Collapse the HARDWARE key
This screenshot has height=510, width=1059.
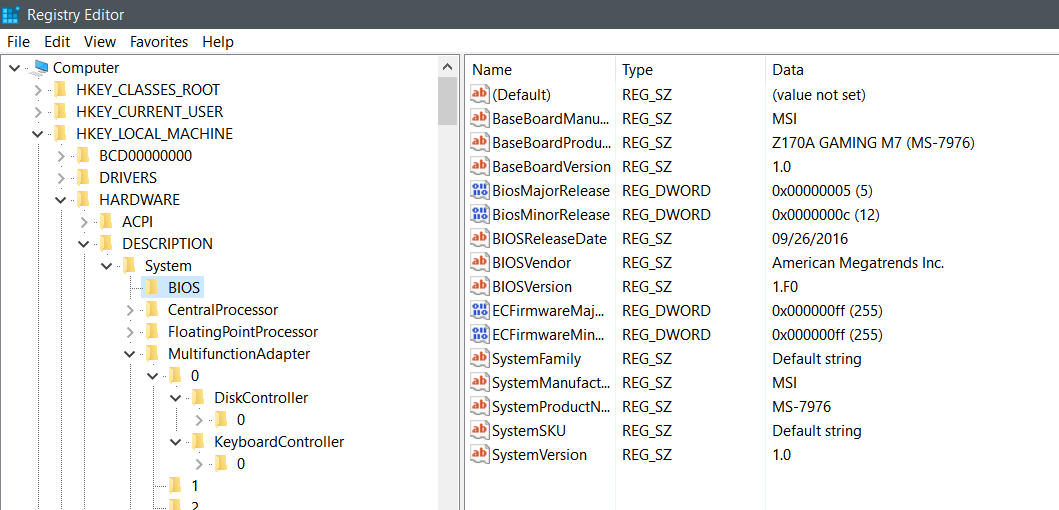point(61,200)
